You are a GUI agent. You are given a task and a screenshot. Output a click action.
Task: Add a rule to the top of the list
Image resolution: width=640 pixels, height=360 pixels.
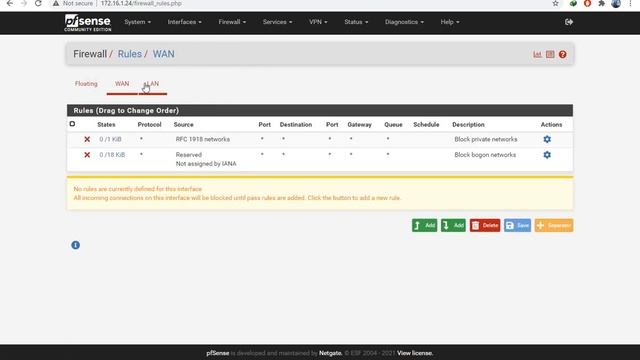(x=424, y=225)
